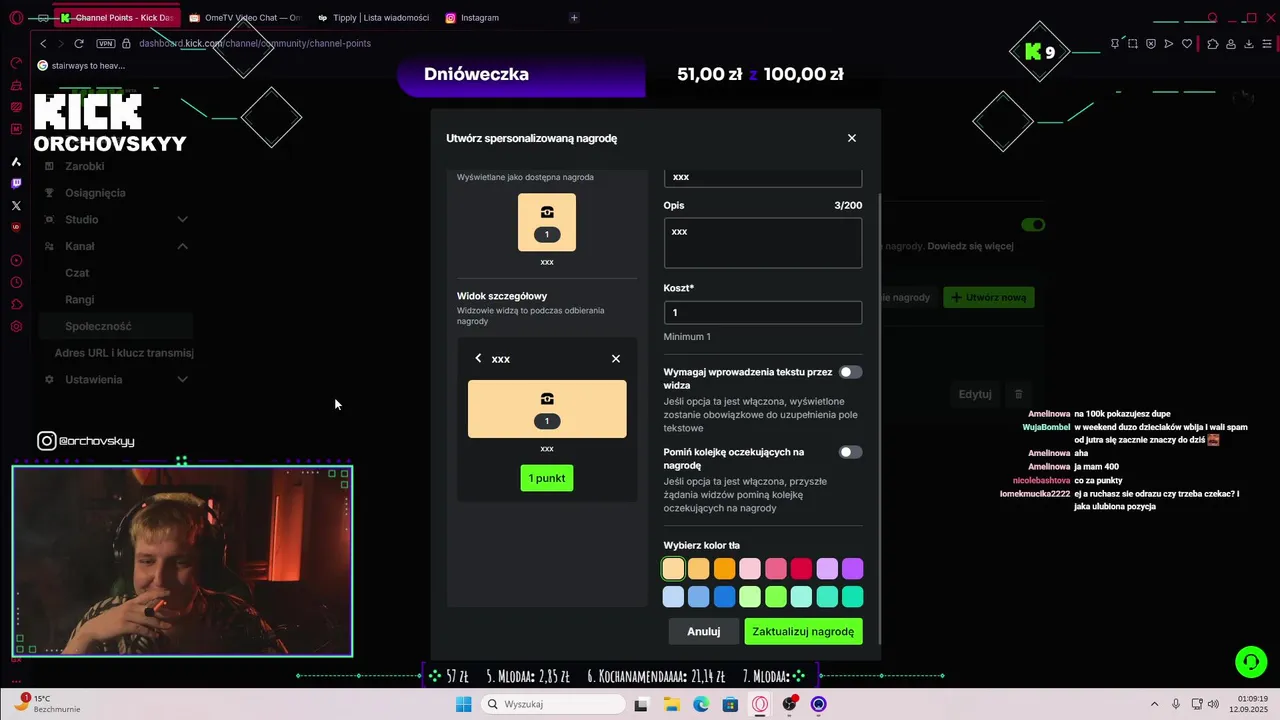Open 'Dowiedz się więcej' link
This screenshot has width=1280, height=720.
coord(970,246)
